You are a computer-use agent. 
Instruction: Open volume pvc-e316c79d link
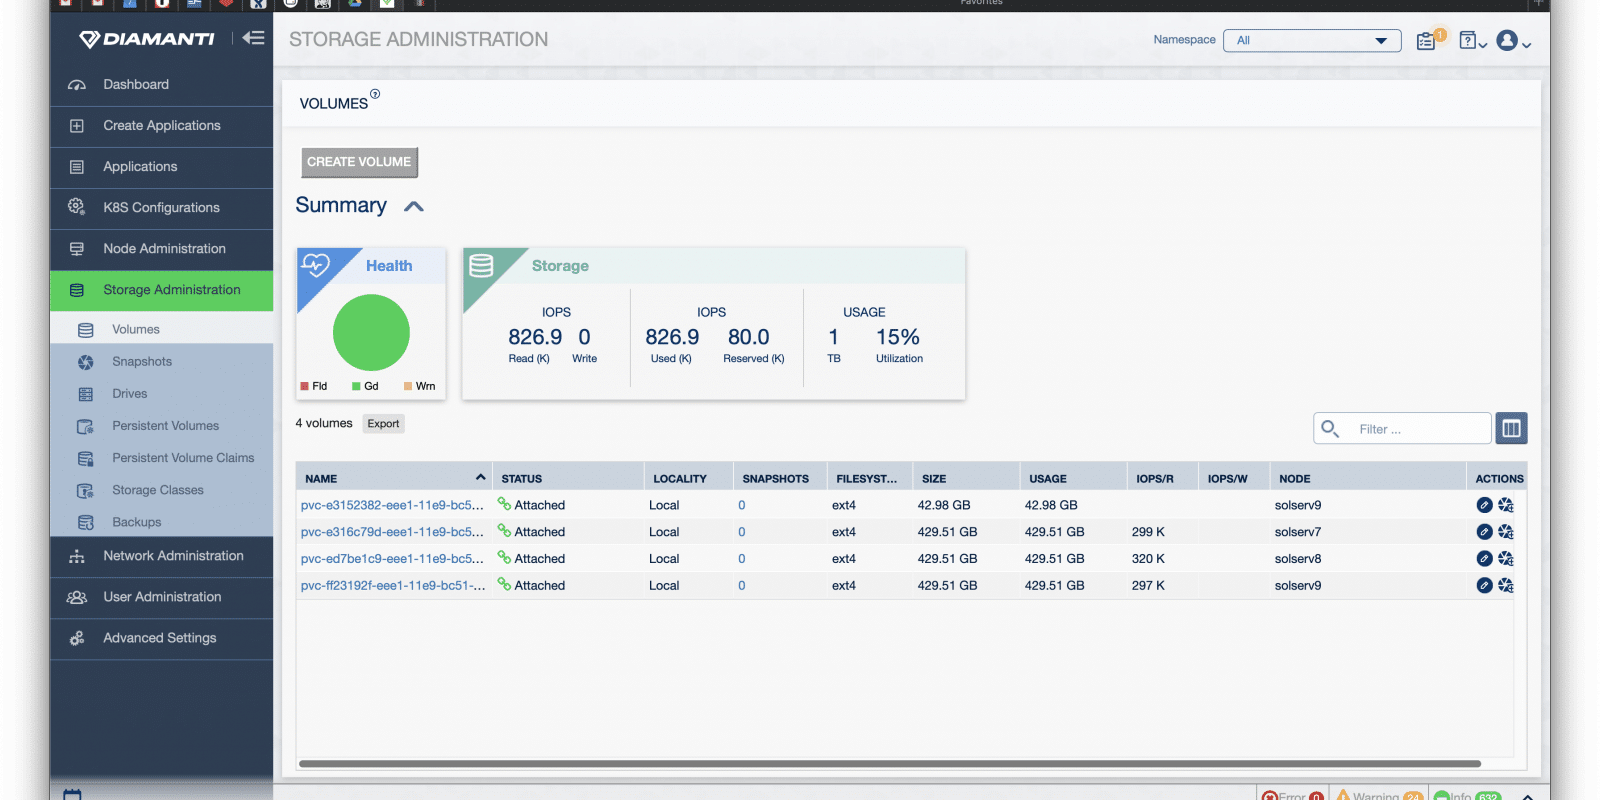tap(392, 533)
